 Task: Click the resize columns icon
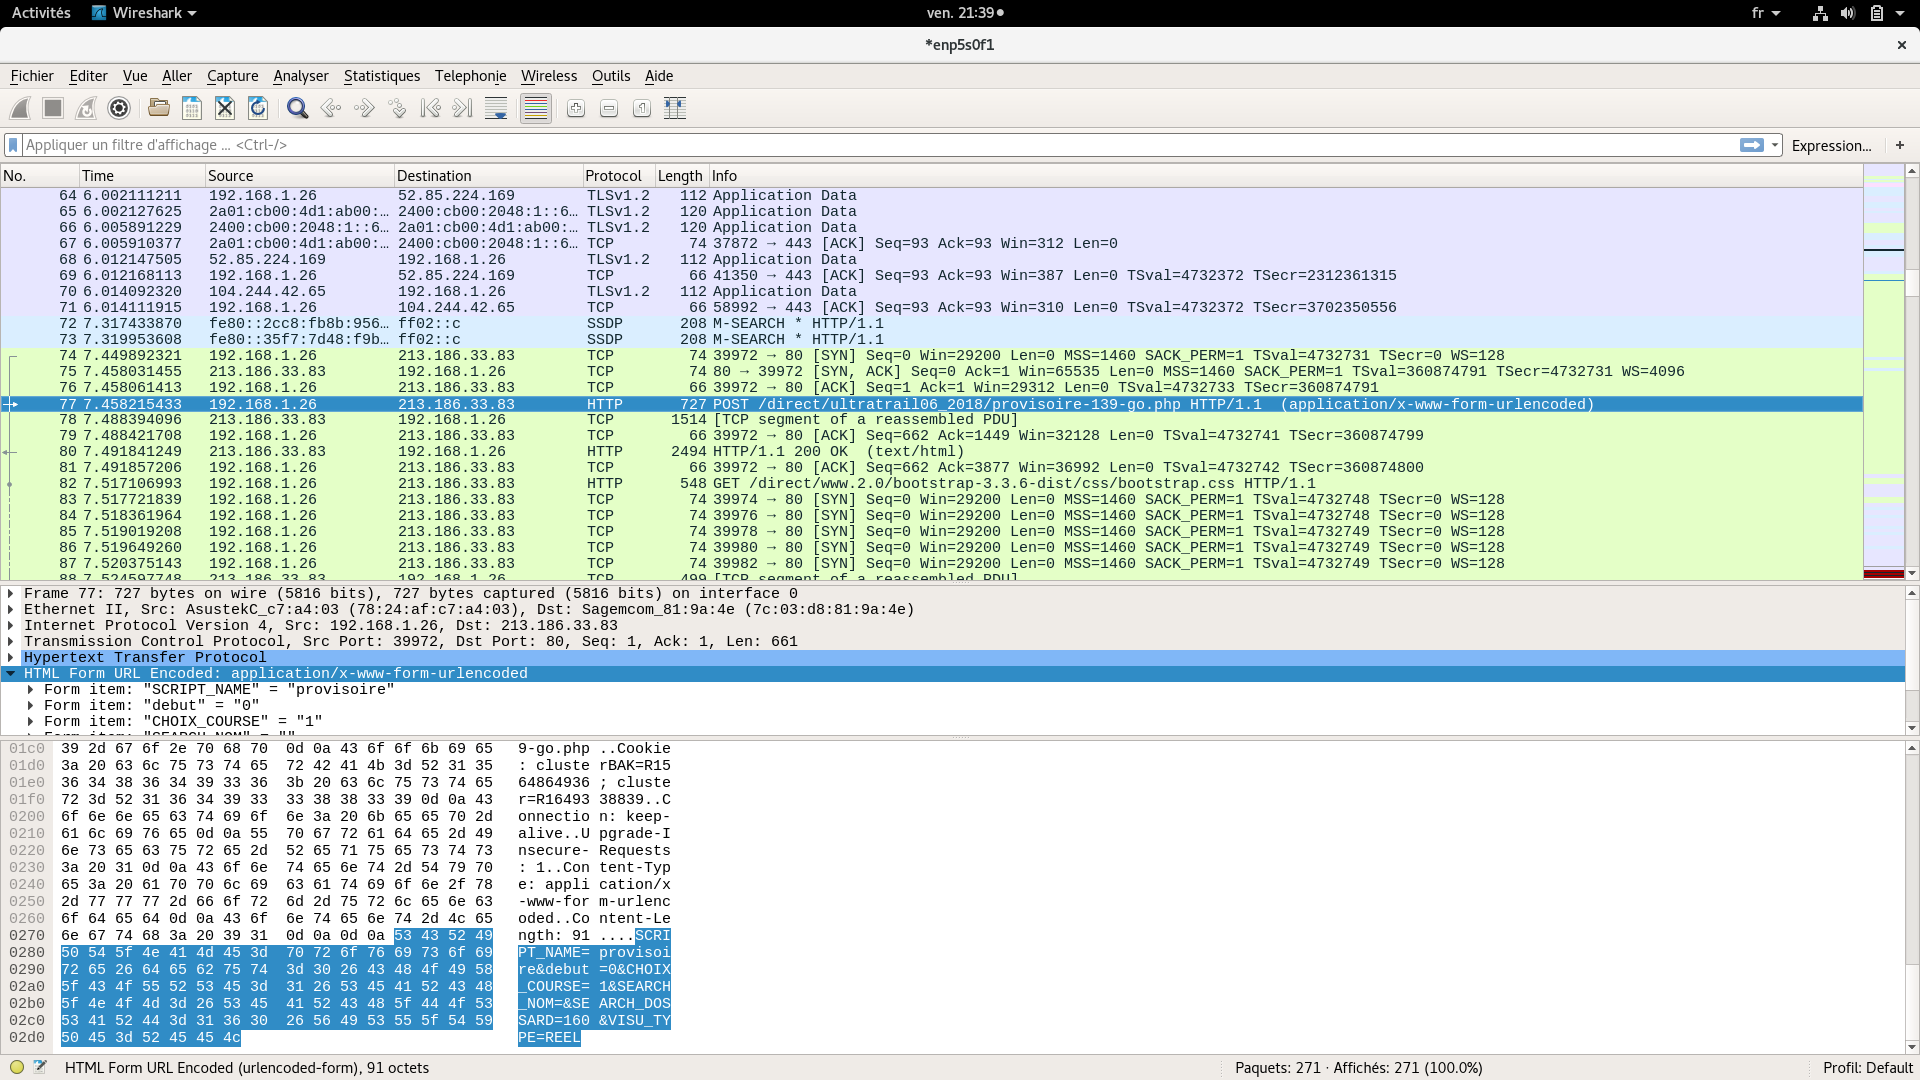pyautogui.click(x=675, y=108)
